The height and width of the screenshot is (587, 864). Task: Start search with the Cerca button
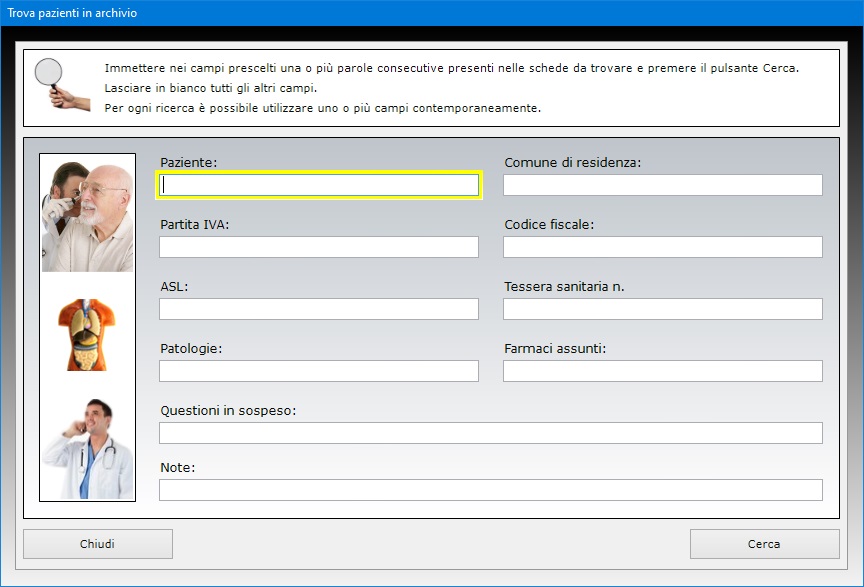coord(764,544)
